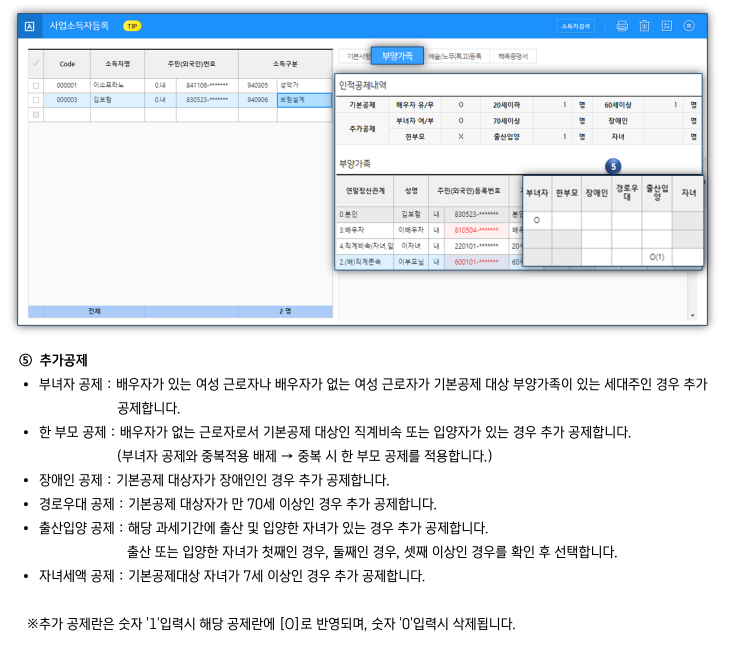The image size is (733, 650).
Task: Click the 소득자명 column header
Action: tap(117, 64)
